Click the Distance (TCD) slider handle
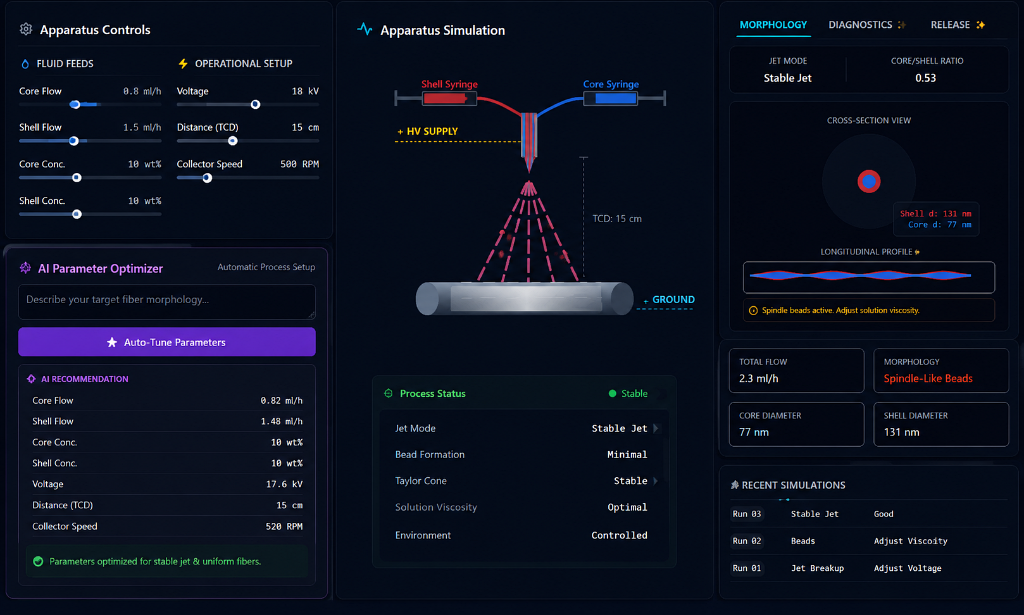The height and width of the screenshot is (615, 1024). pyautogui.click(x=232, y=141)
